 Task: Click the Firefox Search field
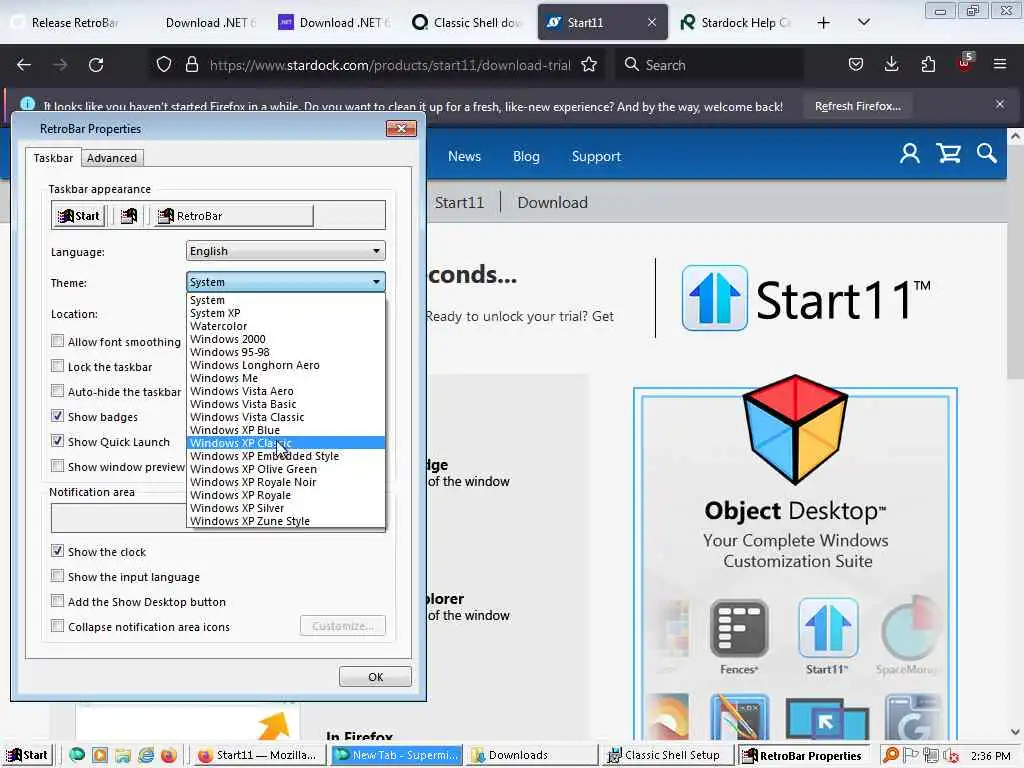pyautogui.click(x=710, y=65)
